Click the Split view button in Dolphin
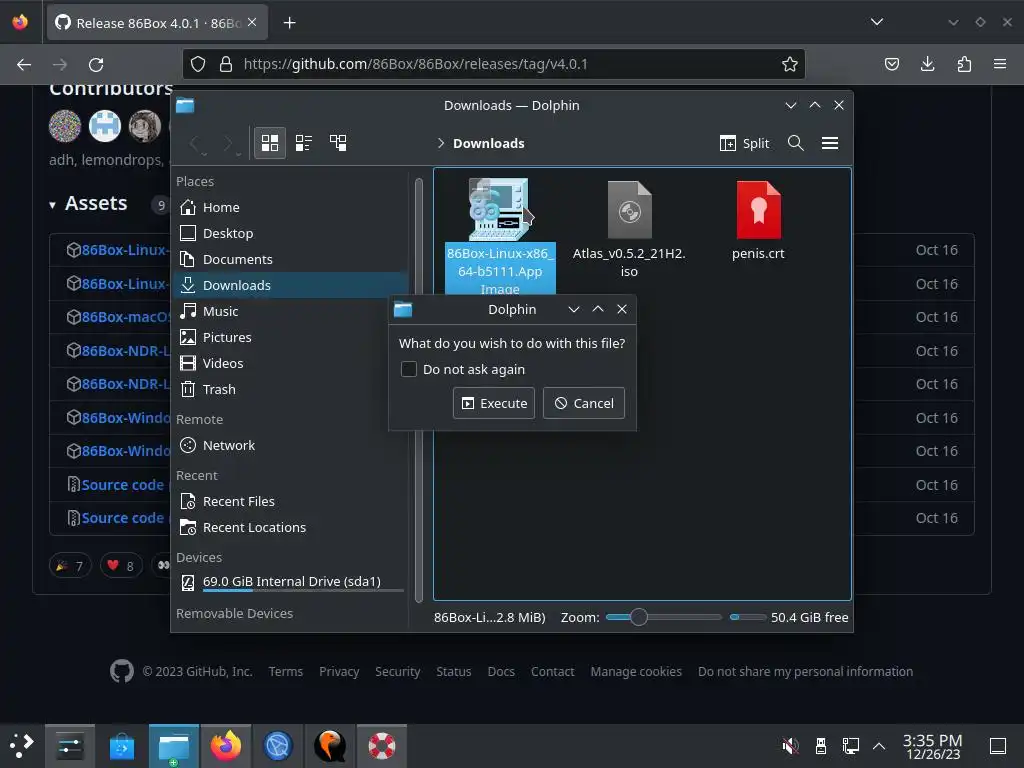This screenshot has height=768, width=1024. (744, 143)
